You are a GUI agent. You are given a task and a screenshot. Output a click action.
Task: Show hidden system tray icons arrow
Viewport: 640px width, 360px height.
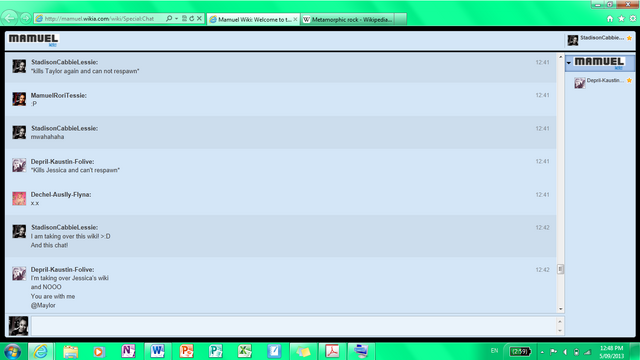point(542,352)
